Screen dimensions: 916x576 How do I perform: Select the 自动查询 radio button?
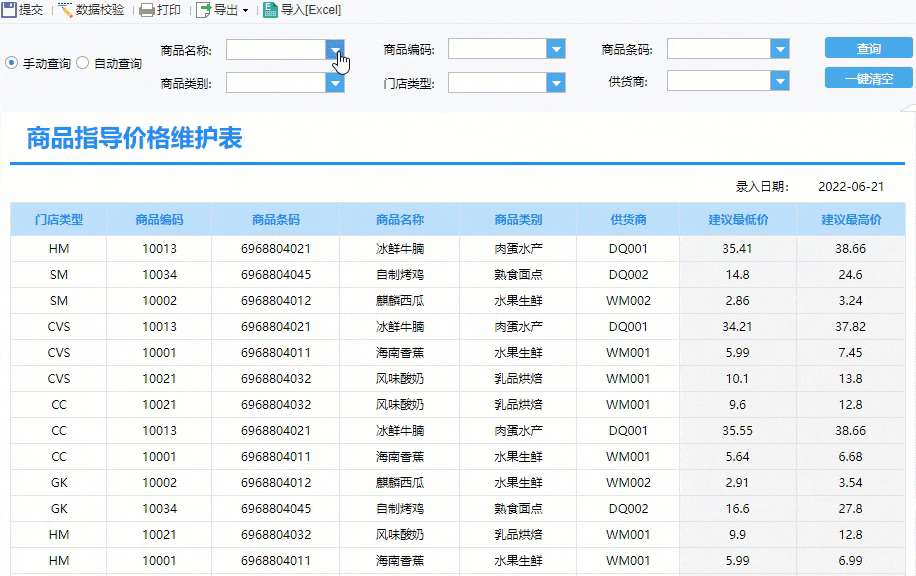click(x=83, y=63)
